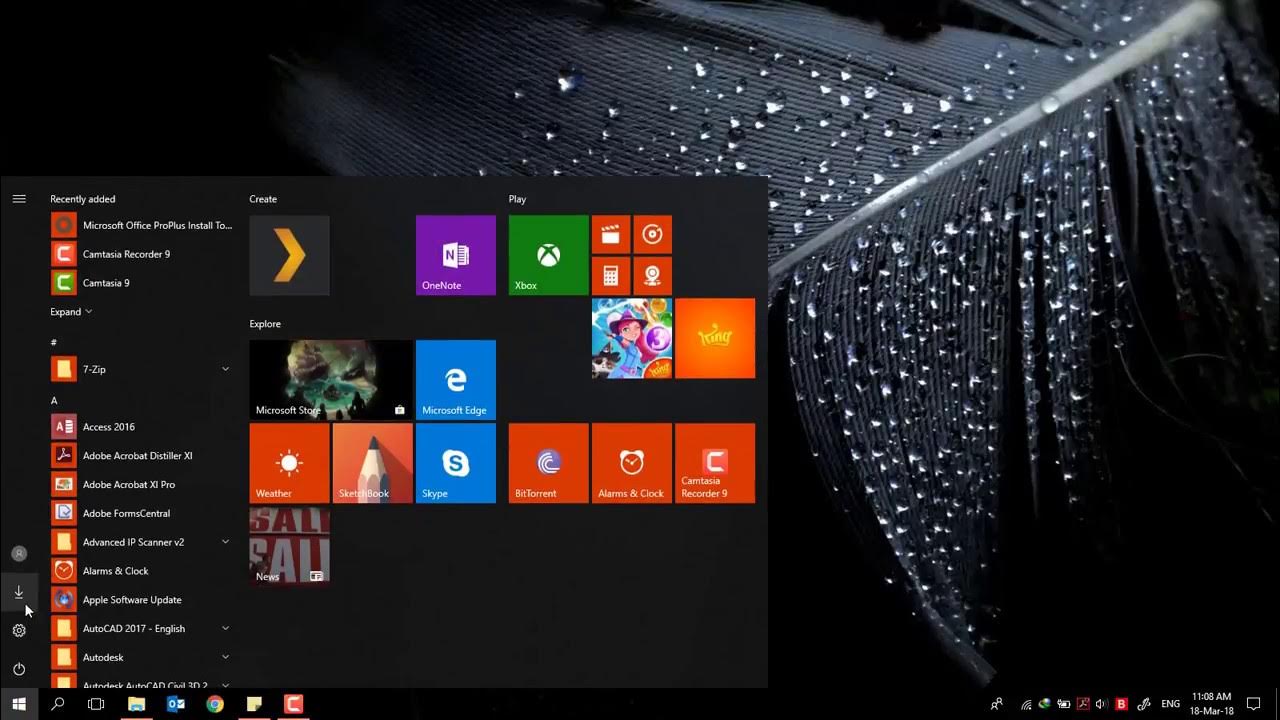Open Outlook from the taskbar
Screen dimensions: 1280x720
tap(176, 704)
